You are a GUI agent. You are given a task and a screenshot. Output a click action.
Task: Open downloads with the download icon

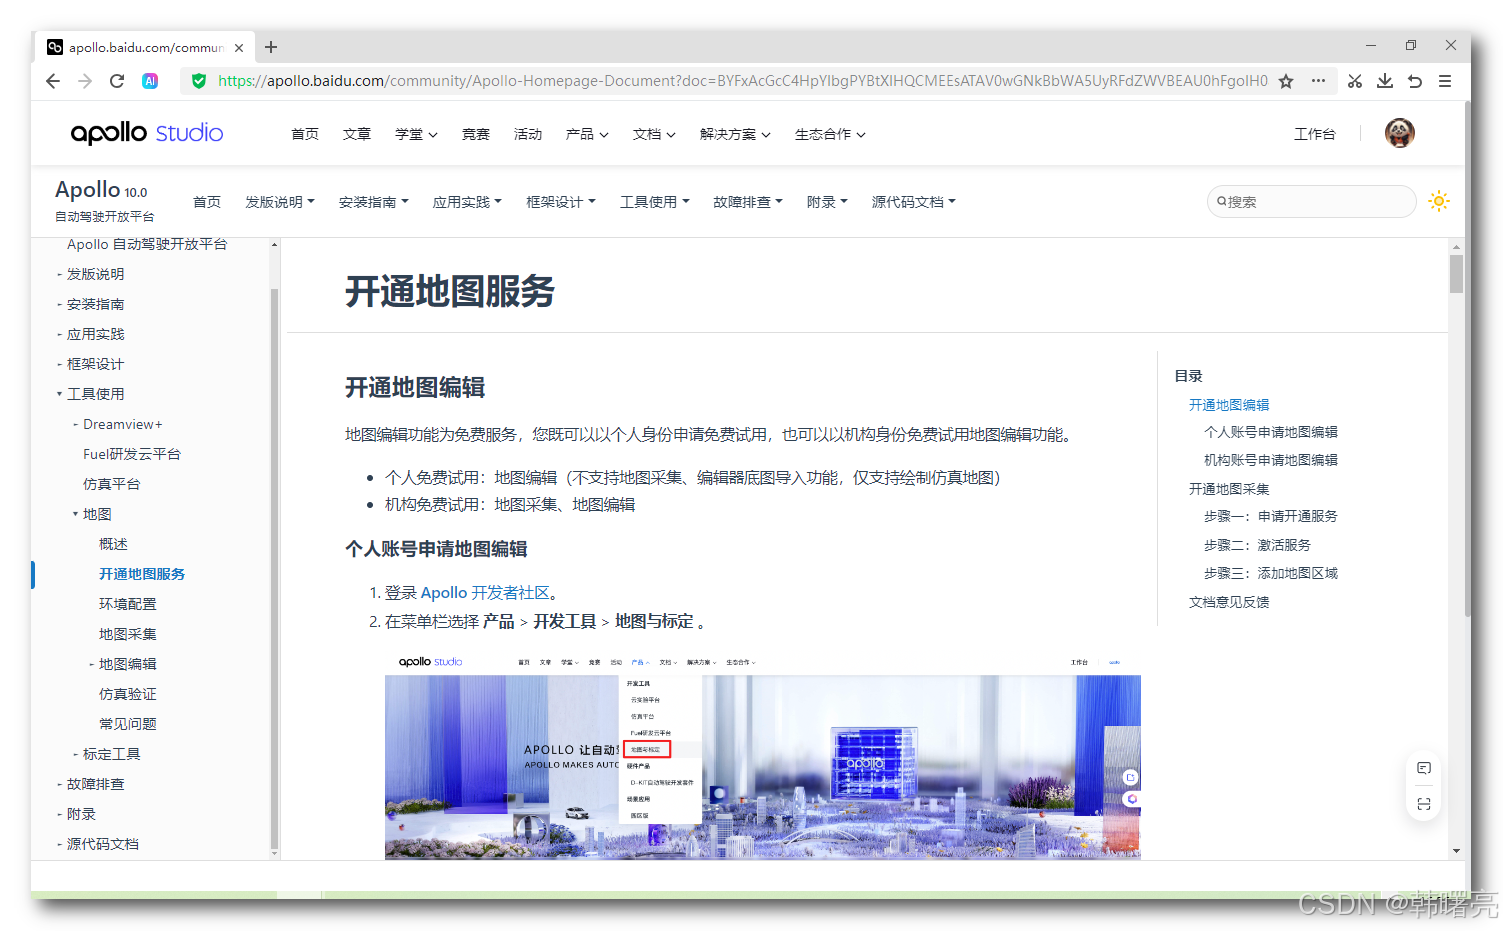(x=1385, y=81)
